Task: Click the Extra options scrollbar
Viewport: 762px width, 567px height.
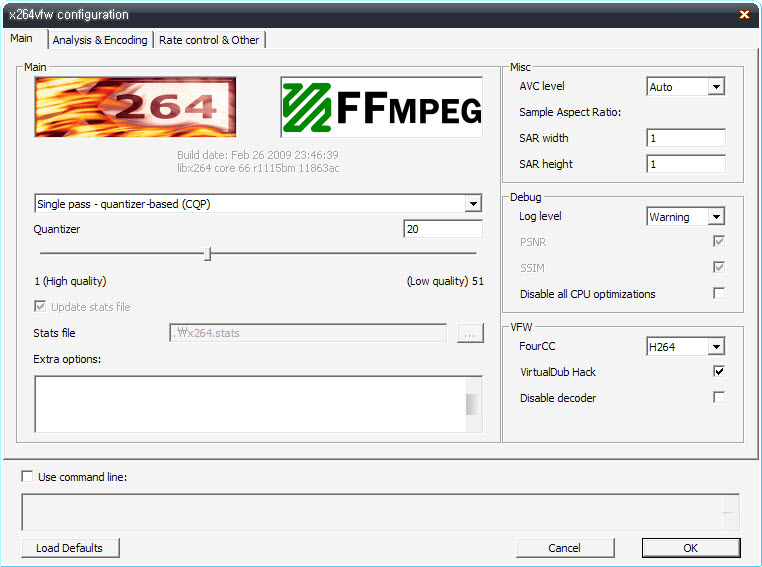Action: 471,404
